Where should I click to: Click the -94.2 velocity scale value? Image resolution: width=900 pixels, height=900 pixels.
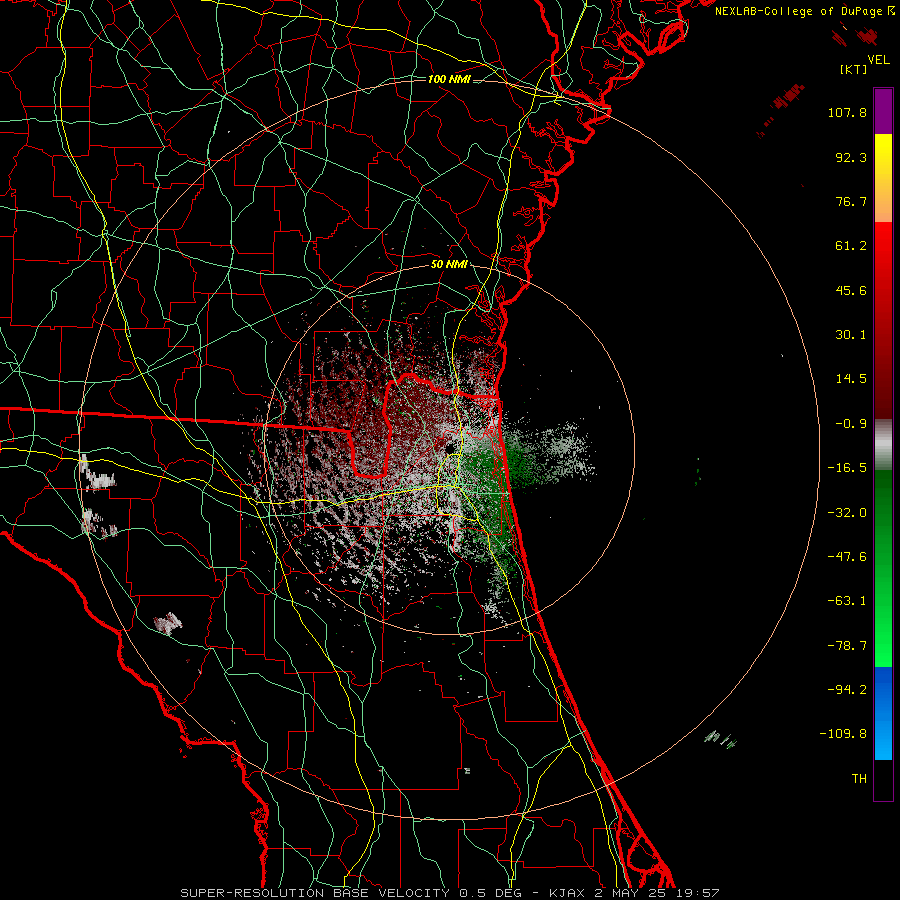coord(847,690)
